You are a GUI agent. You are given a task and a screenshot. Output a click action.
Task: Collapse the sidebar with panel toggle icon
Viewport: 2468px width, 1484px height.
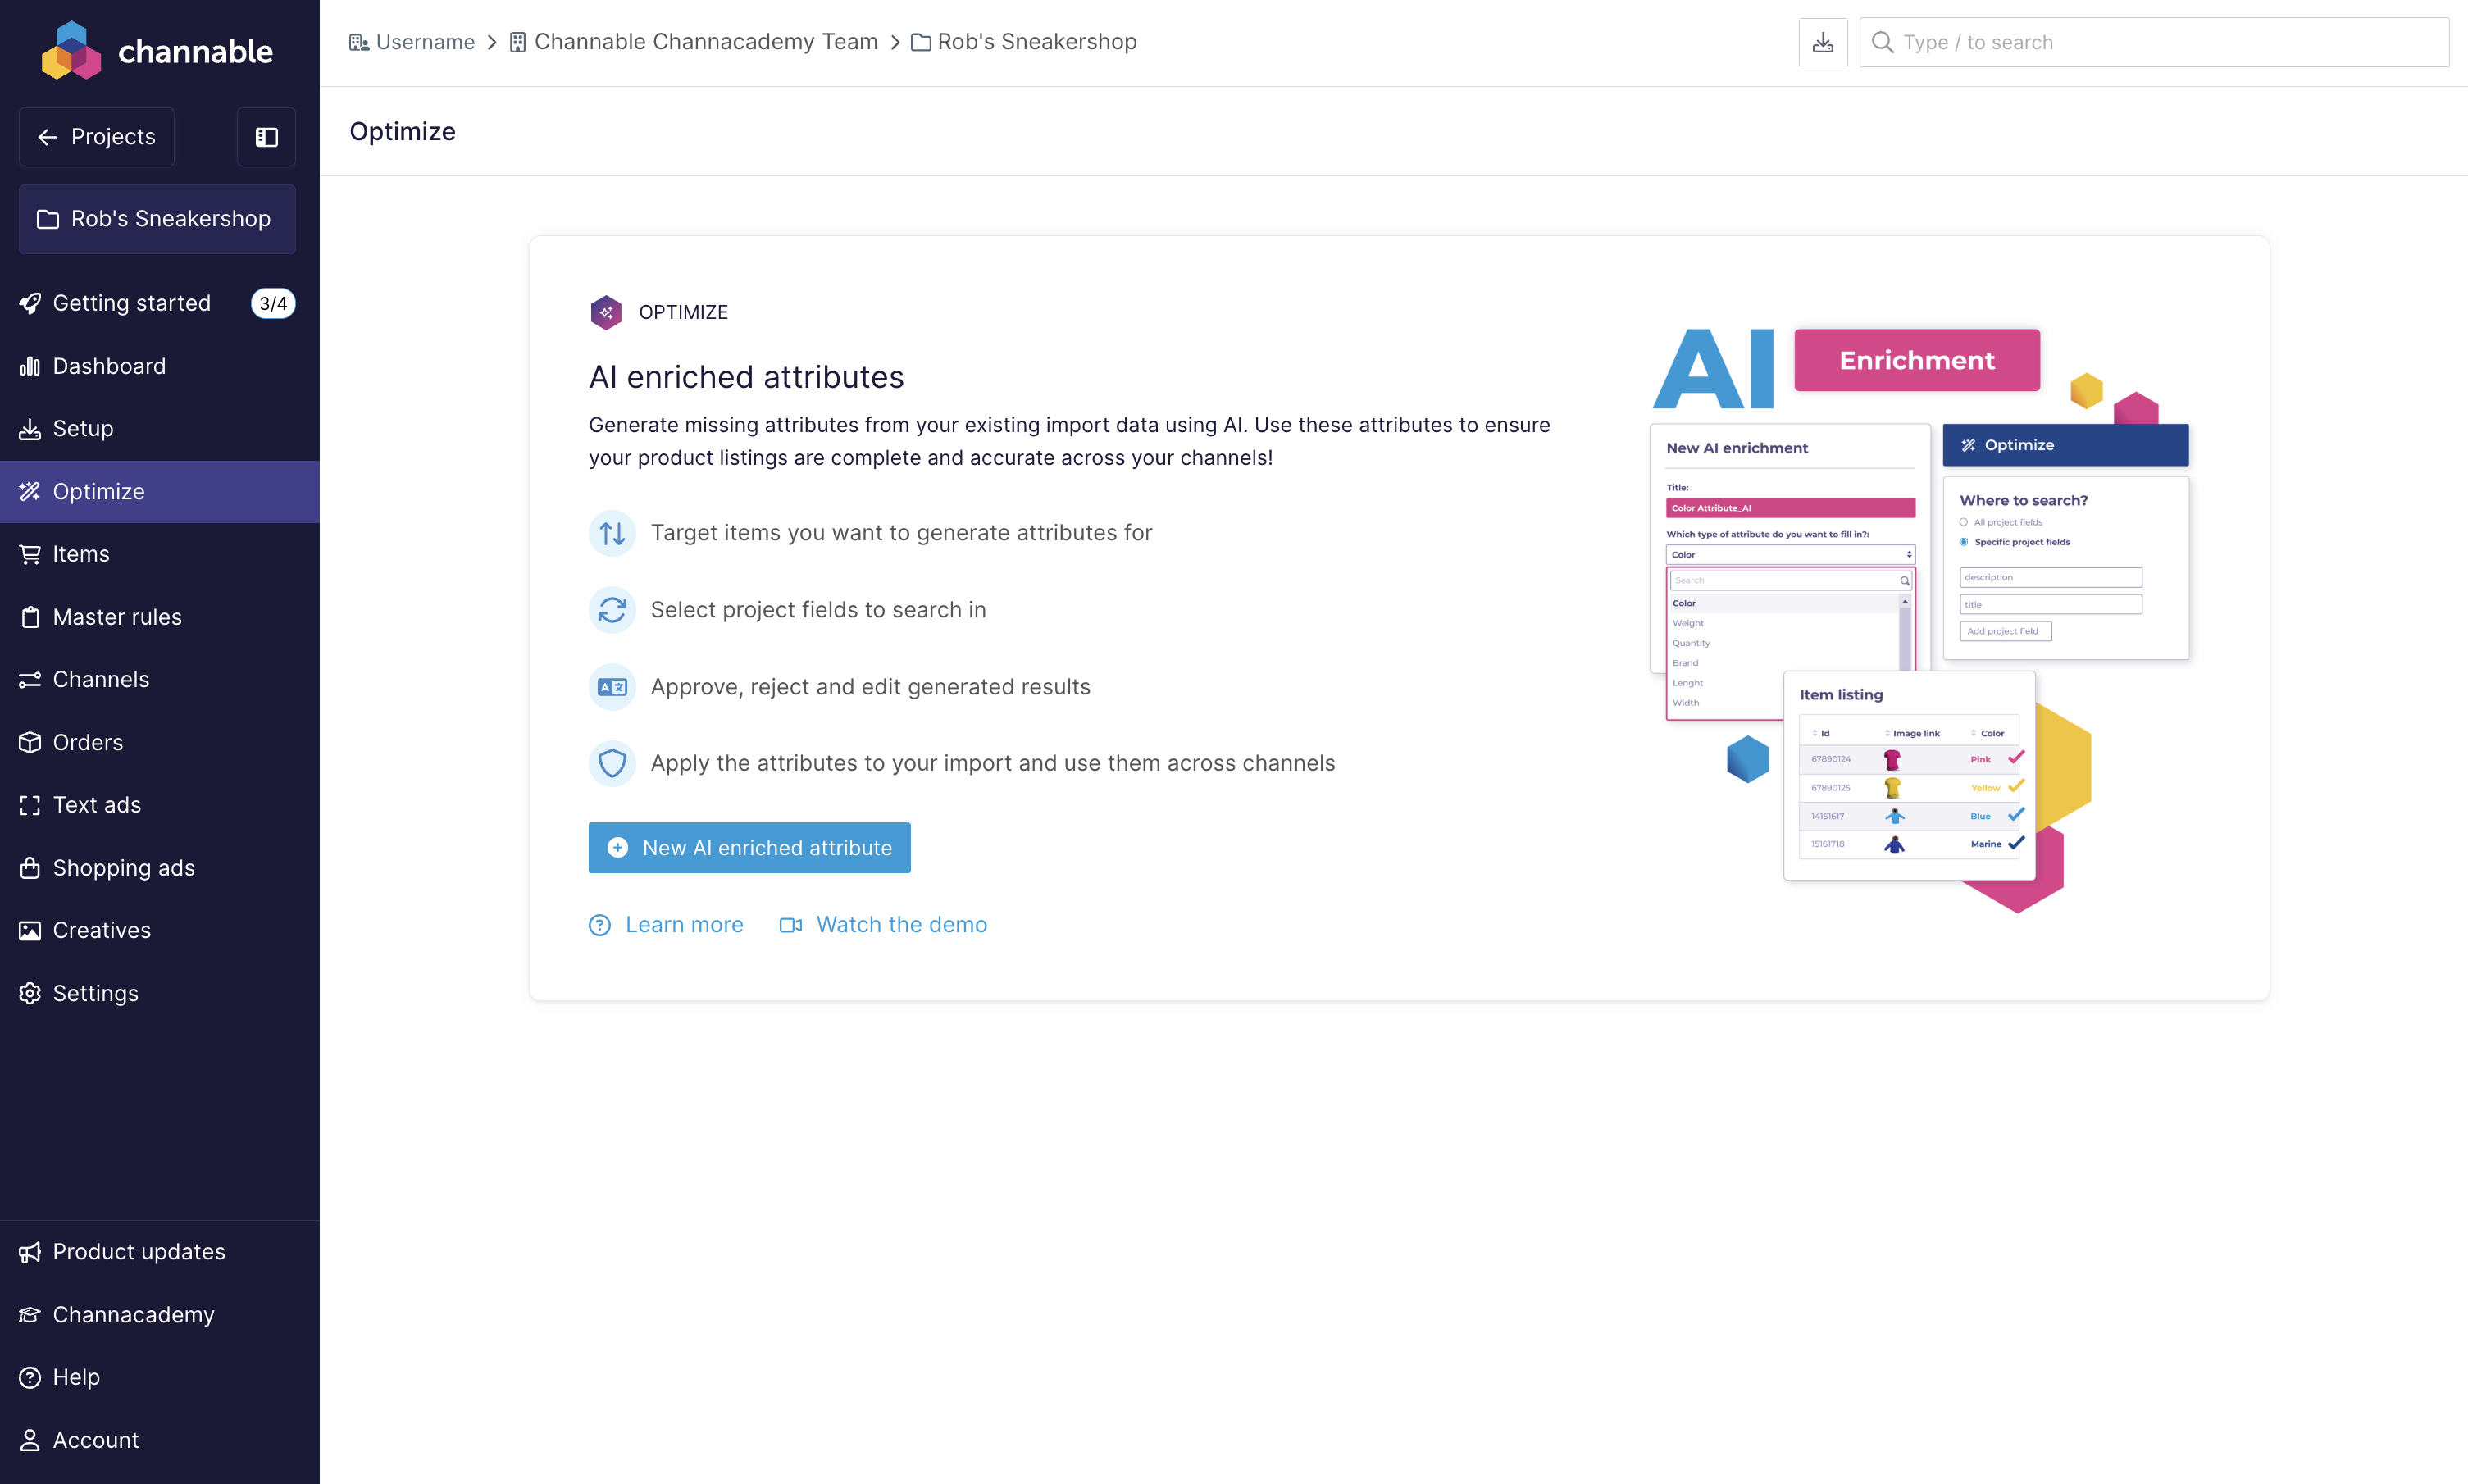pos(266,137)
